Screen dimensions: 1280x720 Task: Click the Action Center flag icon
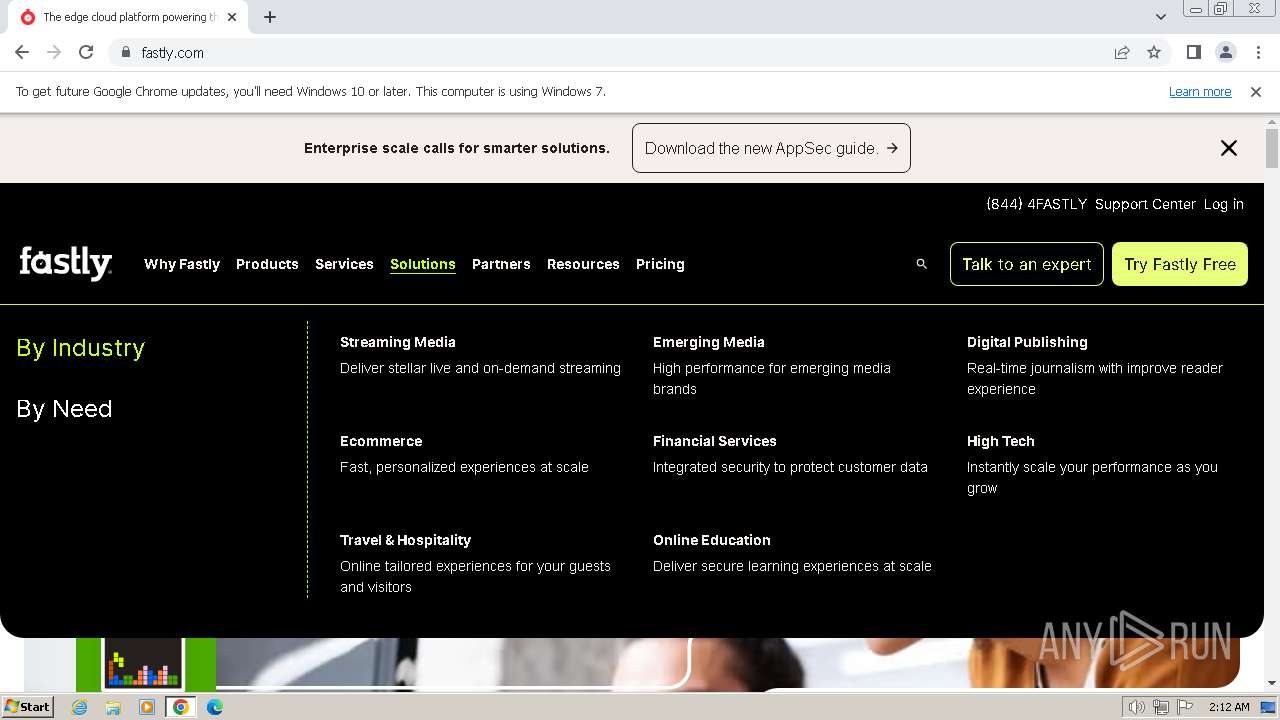click(x=1184, y=707)
